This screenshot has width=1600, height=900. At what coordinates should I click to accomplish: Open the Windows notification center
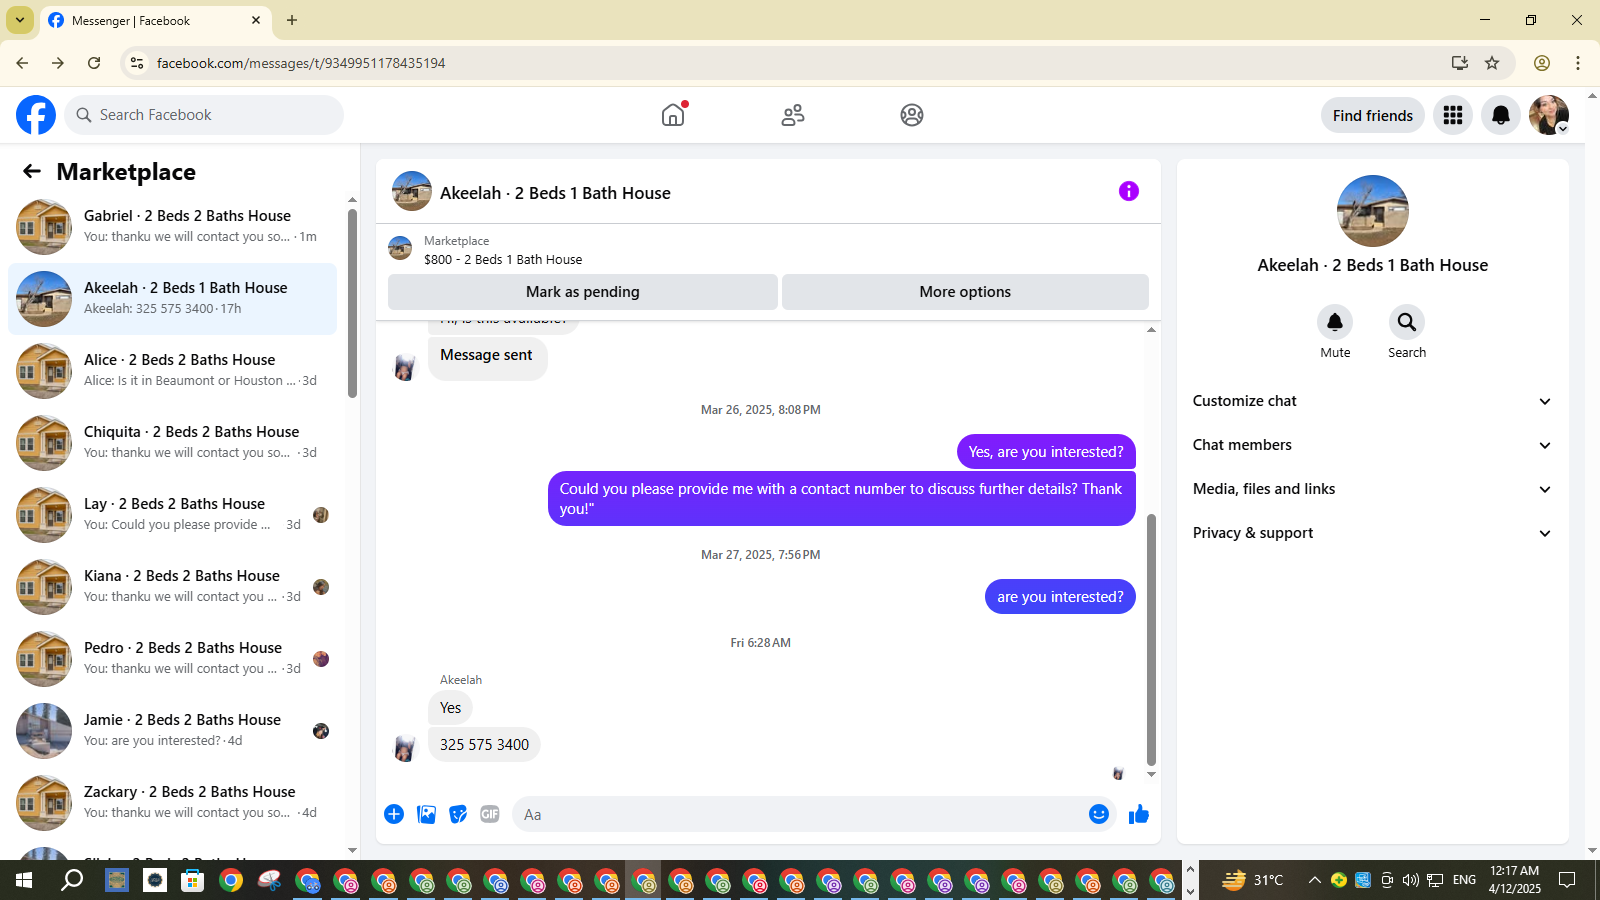(1568, 880)
